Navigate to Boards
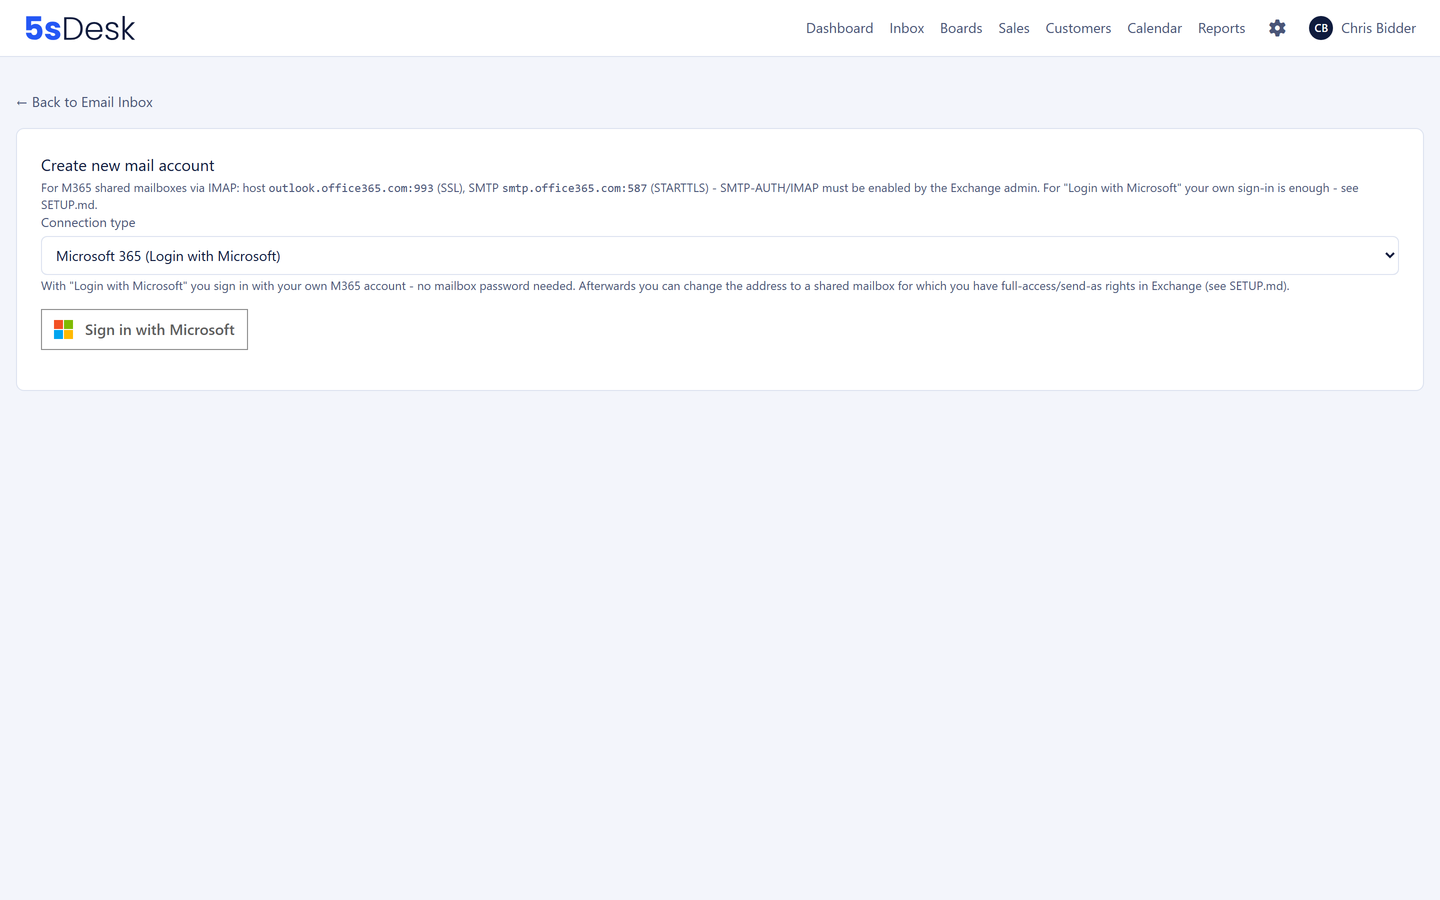The width and height of the screenshot is (1440, 900). pyautogui.click(x=961, y=28)
